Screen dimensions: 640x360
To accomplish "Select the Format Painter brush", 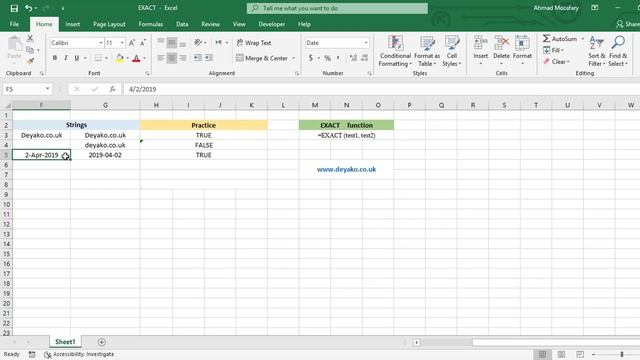I will click(30, 61).
